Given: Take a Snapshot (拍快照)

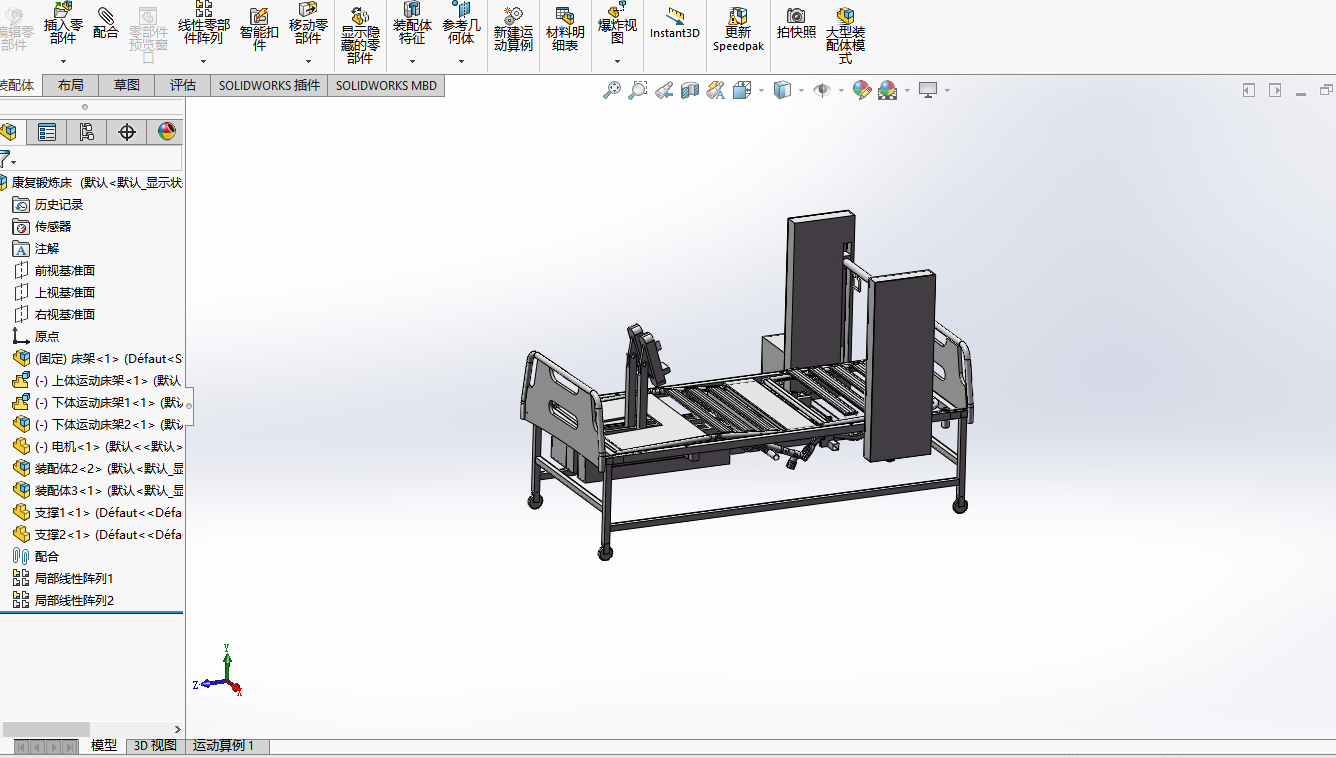Looking at the screenshot, I should 796,23.
